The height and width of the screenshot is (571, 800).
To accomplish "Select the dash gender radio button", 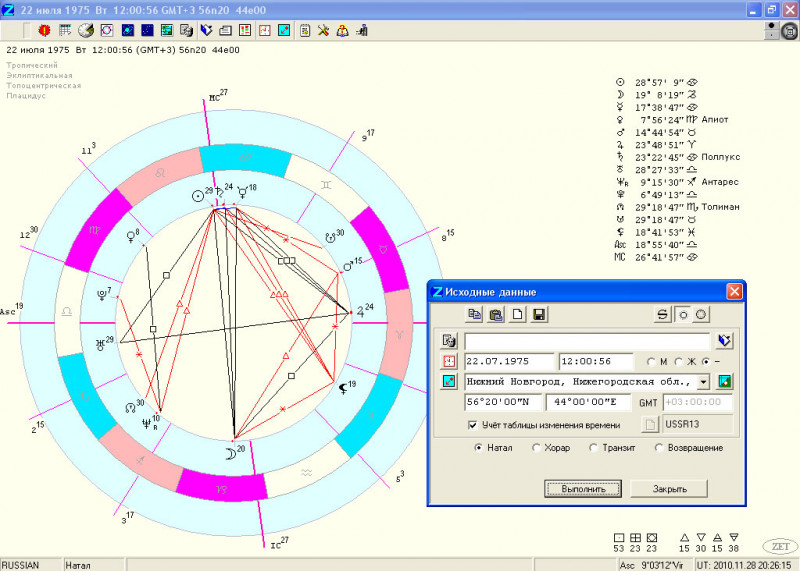I will pyautogui.click(x=706, y=361).
